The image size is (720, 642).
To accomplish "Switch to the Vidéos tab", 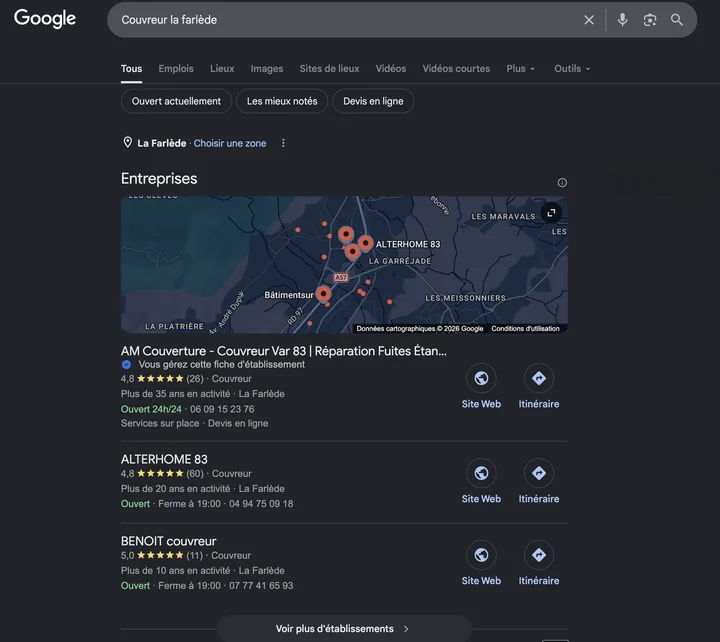I will click(x=391, y=69).
